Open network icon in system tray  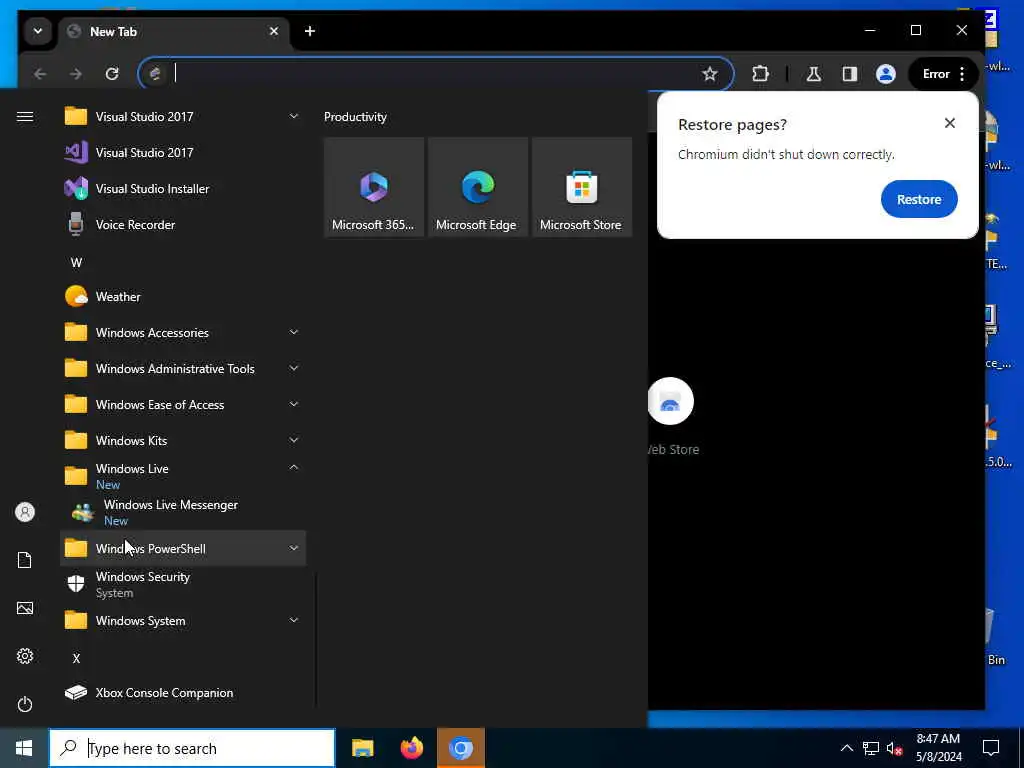[871, 748]
